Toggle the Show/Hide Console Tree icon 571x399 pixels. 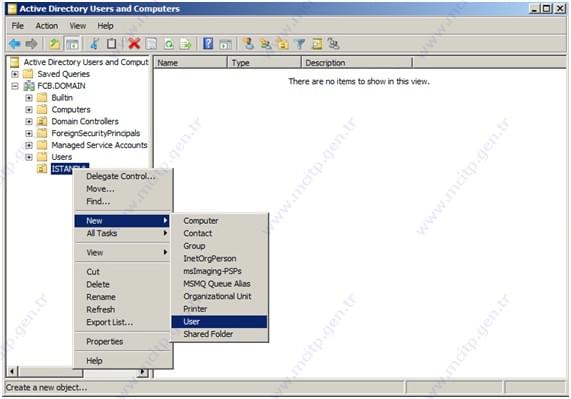tap(72, 44)
